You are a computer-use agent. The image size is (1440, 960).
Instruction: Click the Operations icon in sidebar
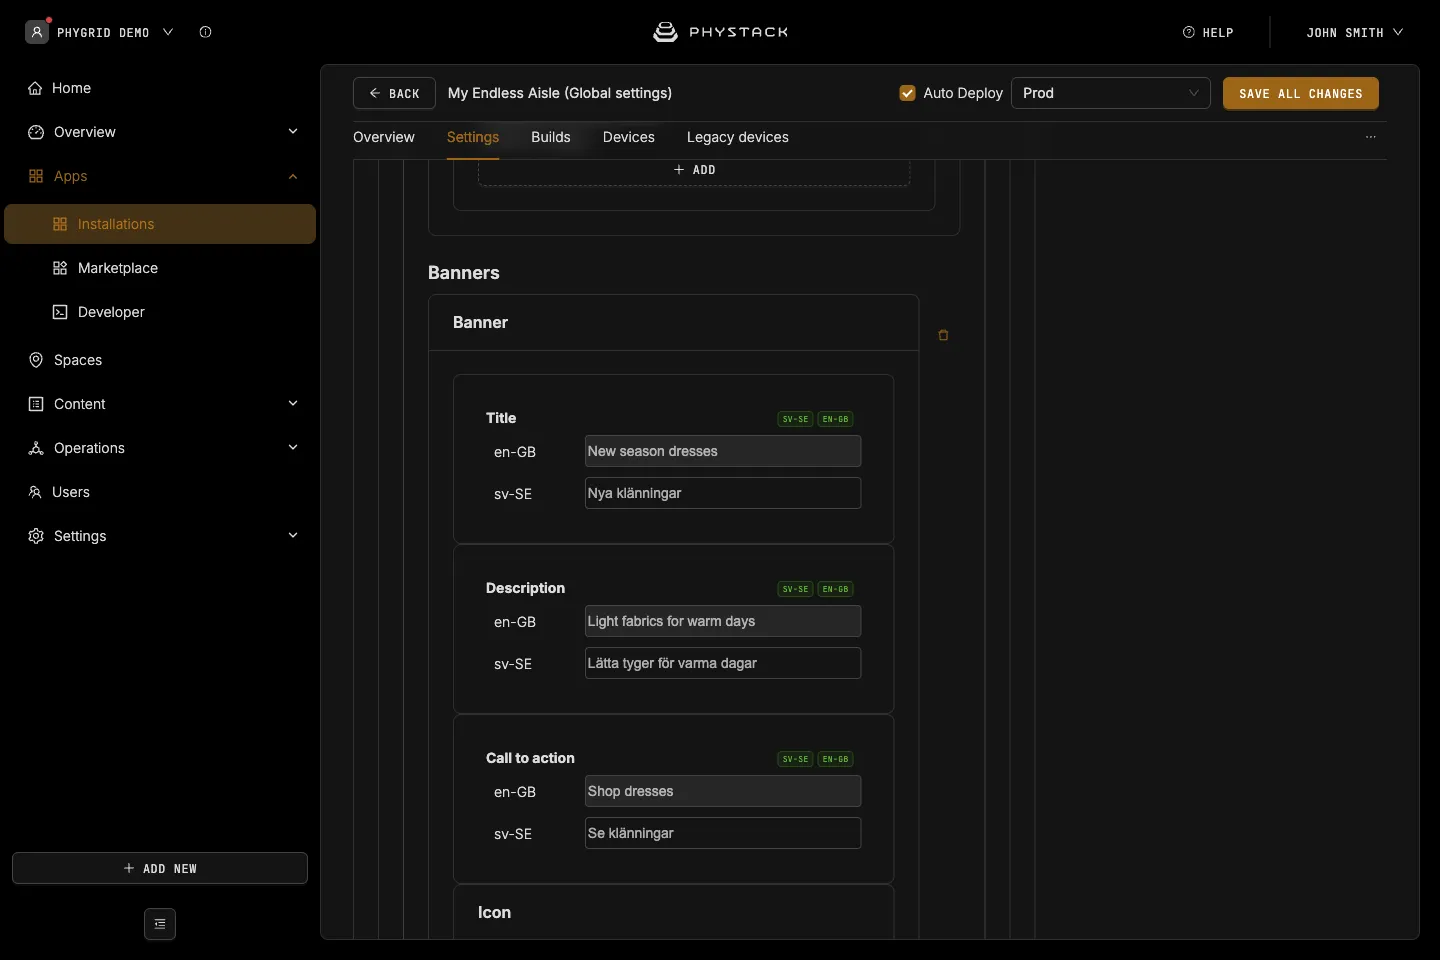coord(36,448)
